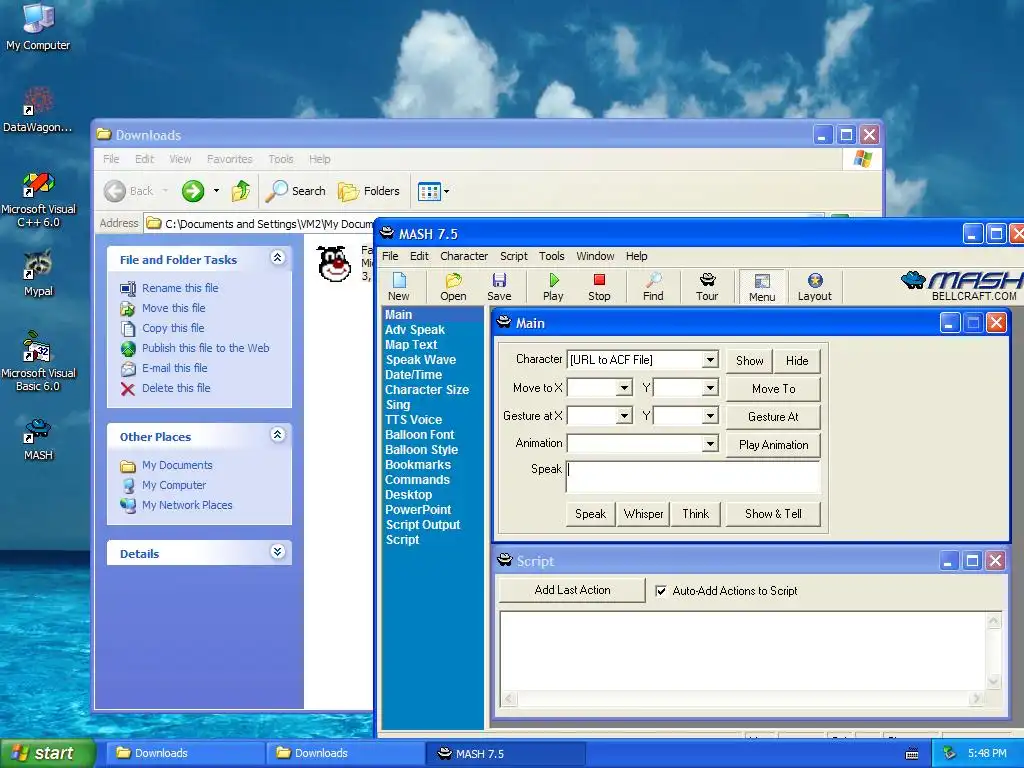Click the Add Last Action button
This screenshot has width=1024, height=768.
[x=572, y=590]
